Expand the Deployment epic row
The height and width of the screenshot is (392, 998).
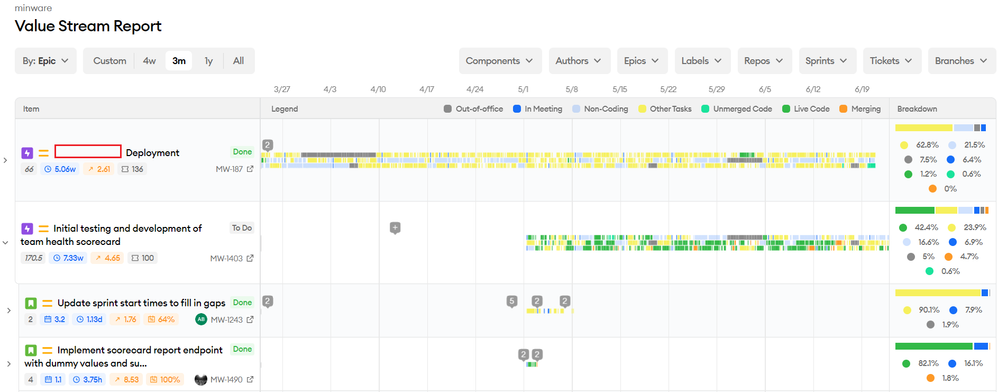coord(6,160)
